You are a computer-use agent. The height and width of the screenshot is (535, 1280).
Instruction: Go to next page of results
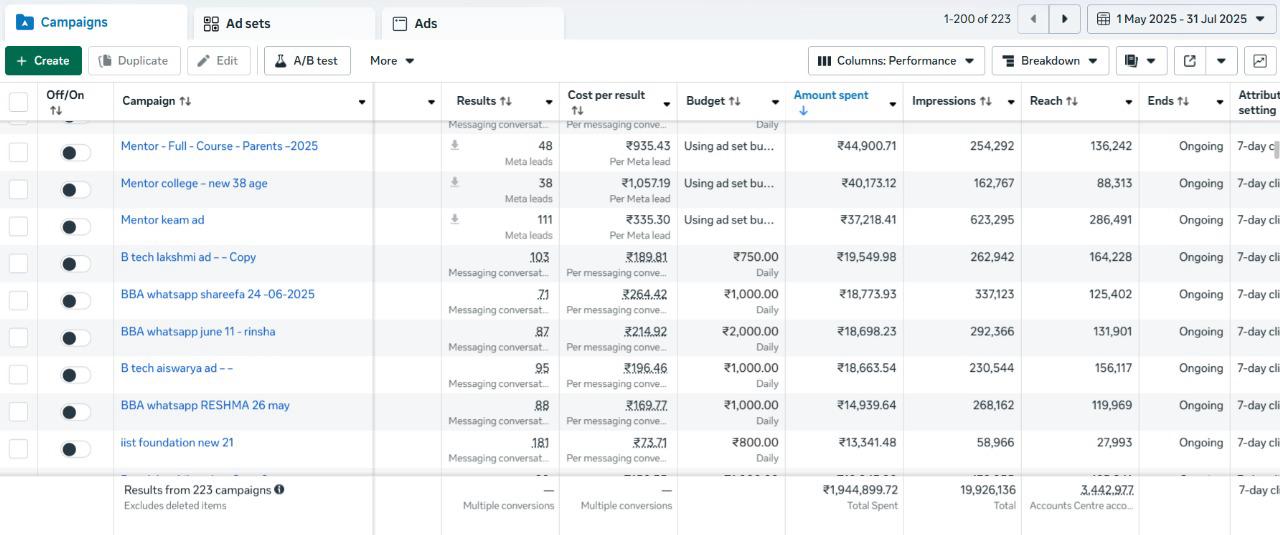1065,19
